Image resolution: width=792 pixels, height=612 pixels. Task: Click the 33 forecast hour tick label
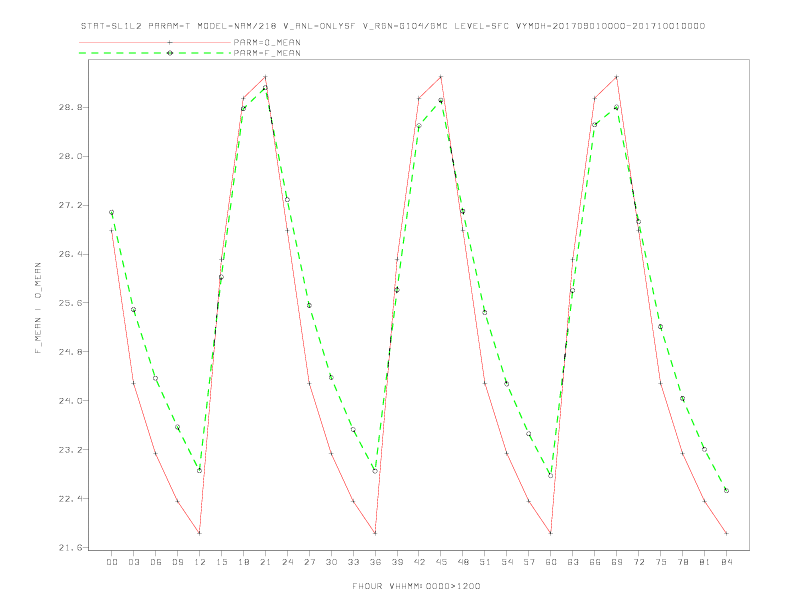353,562
